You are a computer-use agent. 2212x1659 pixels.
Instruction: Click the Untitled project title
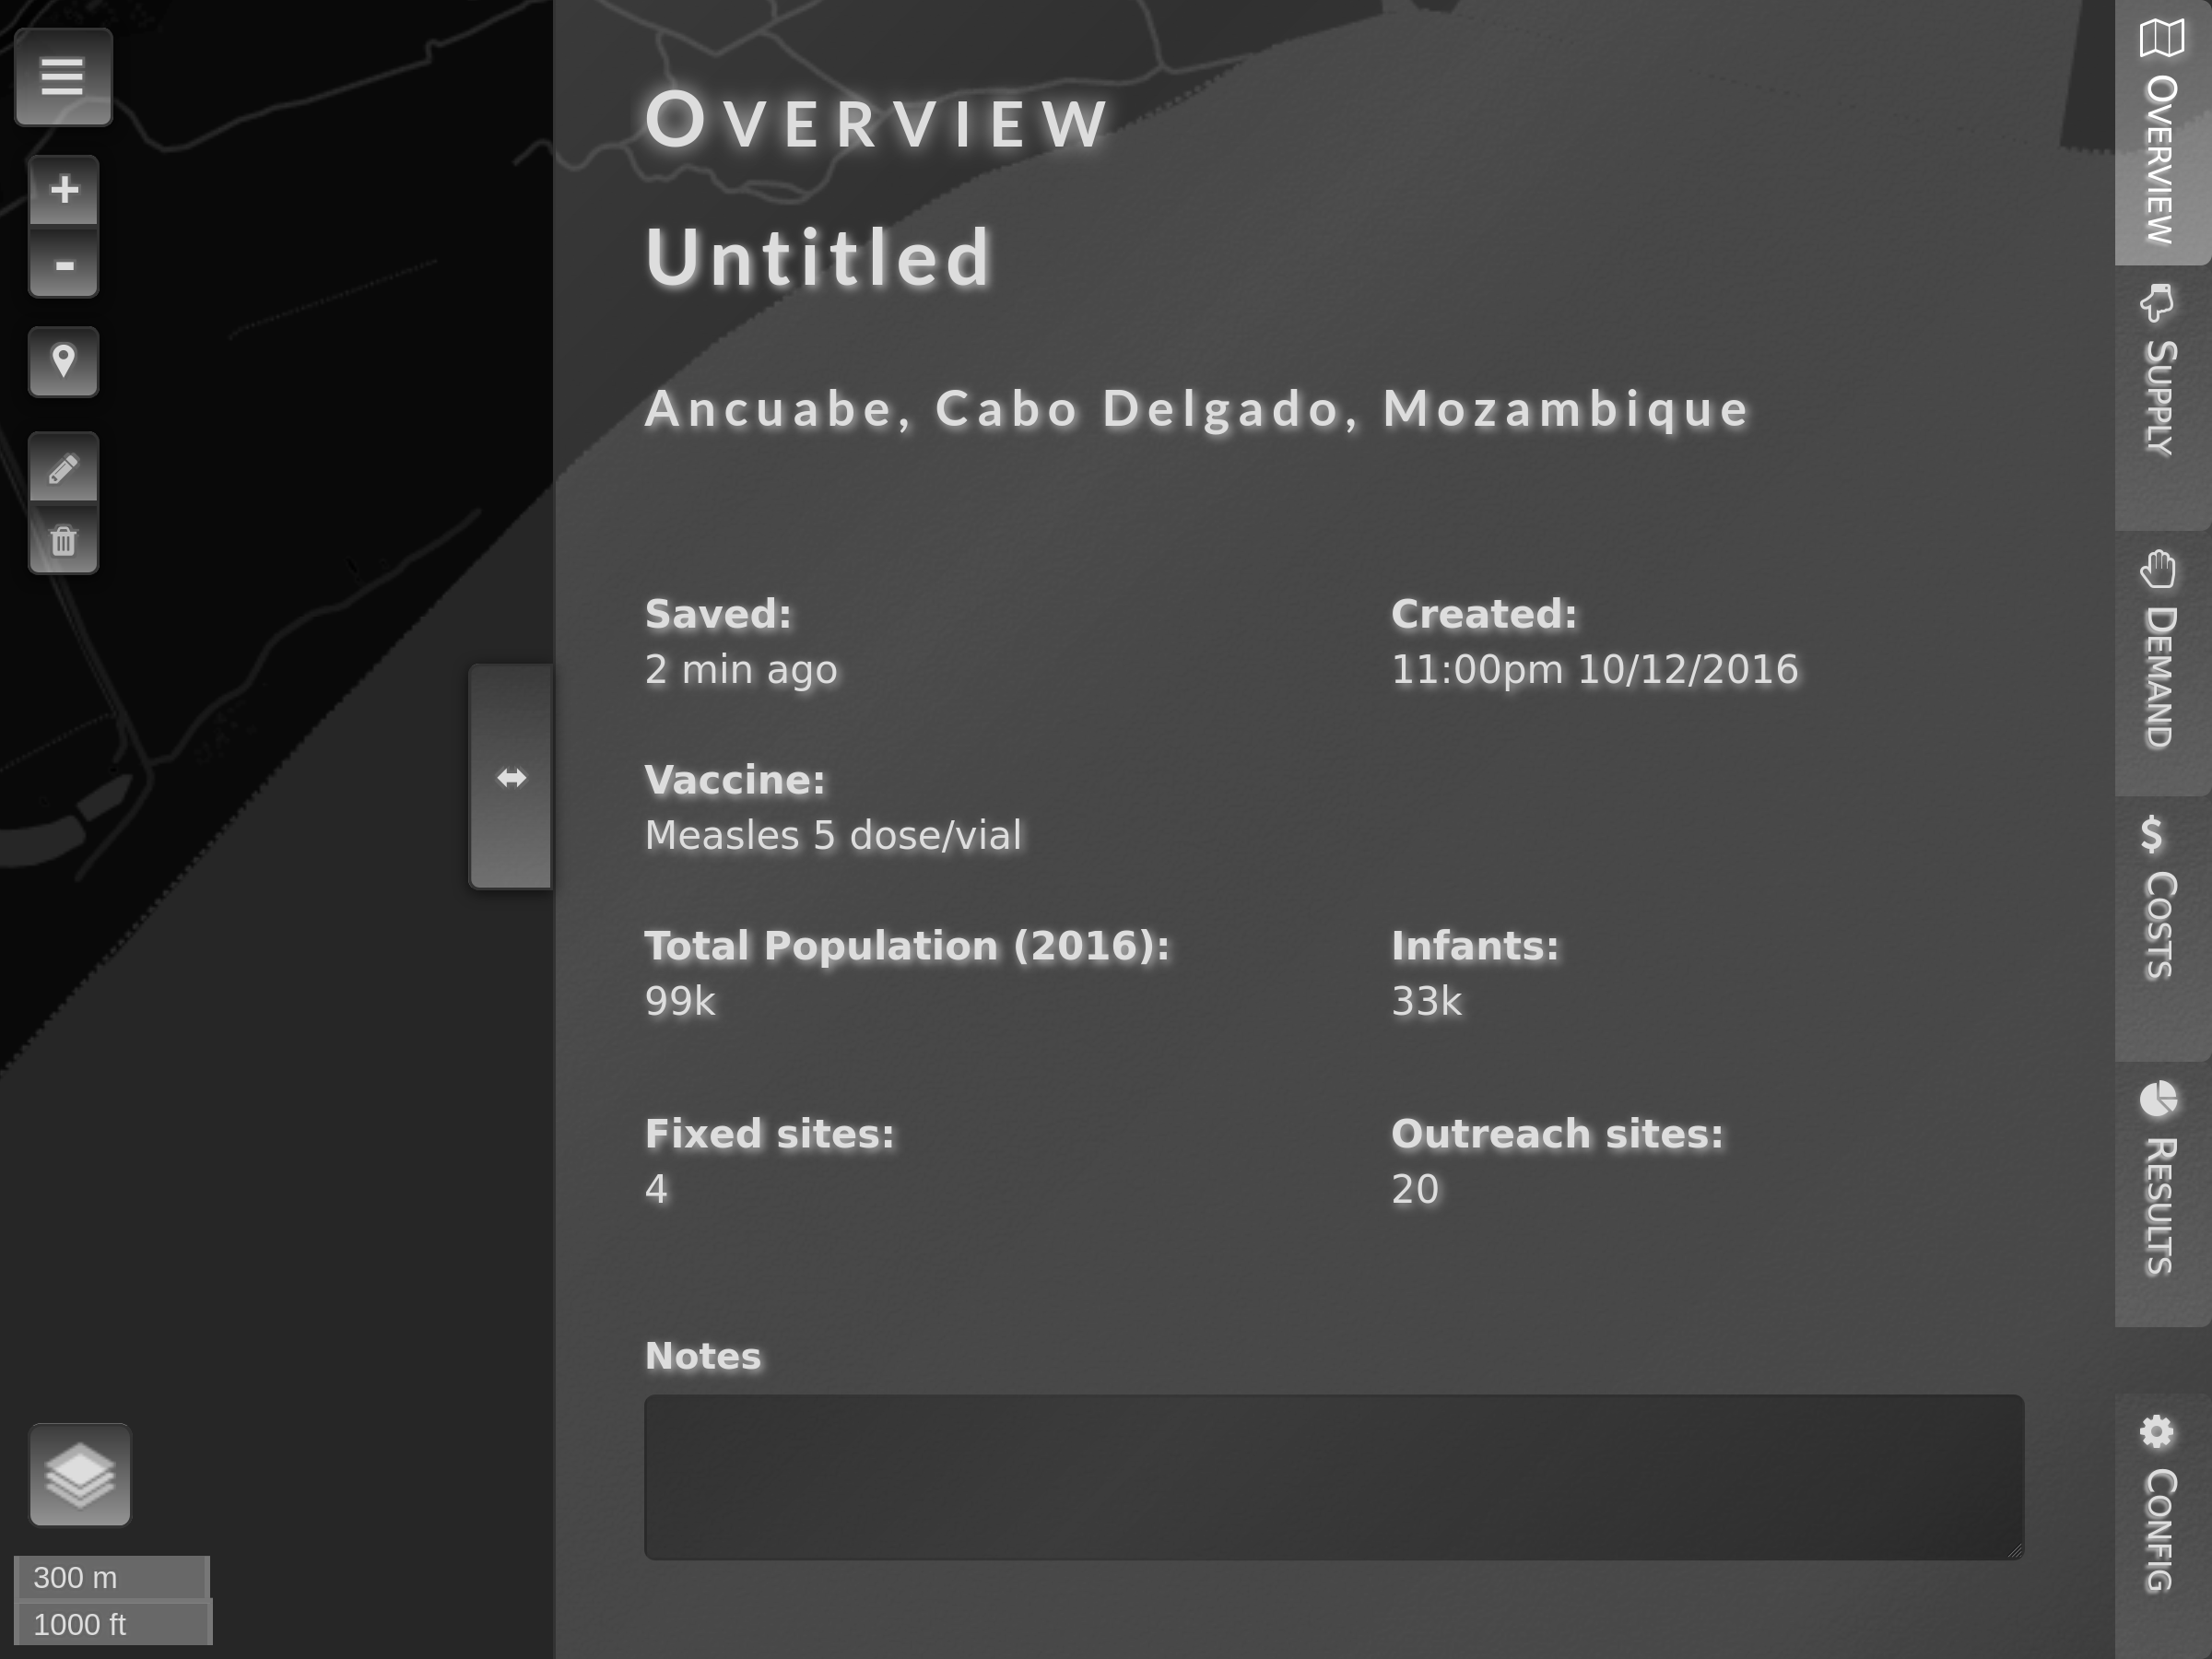tap(819, 258)
